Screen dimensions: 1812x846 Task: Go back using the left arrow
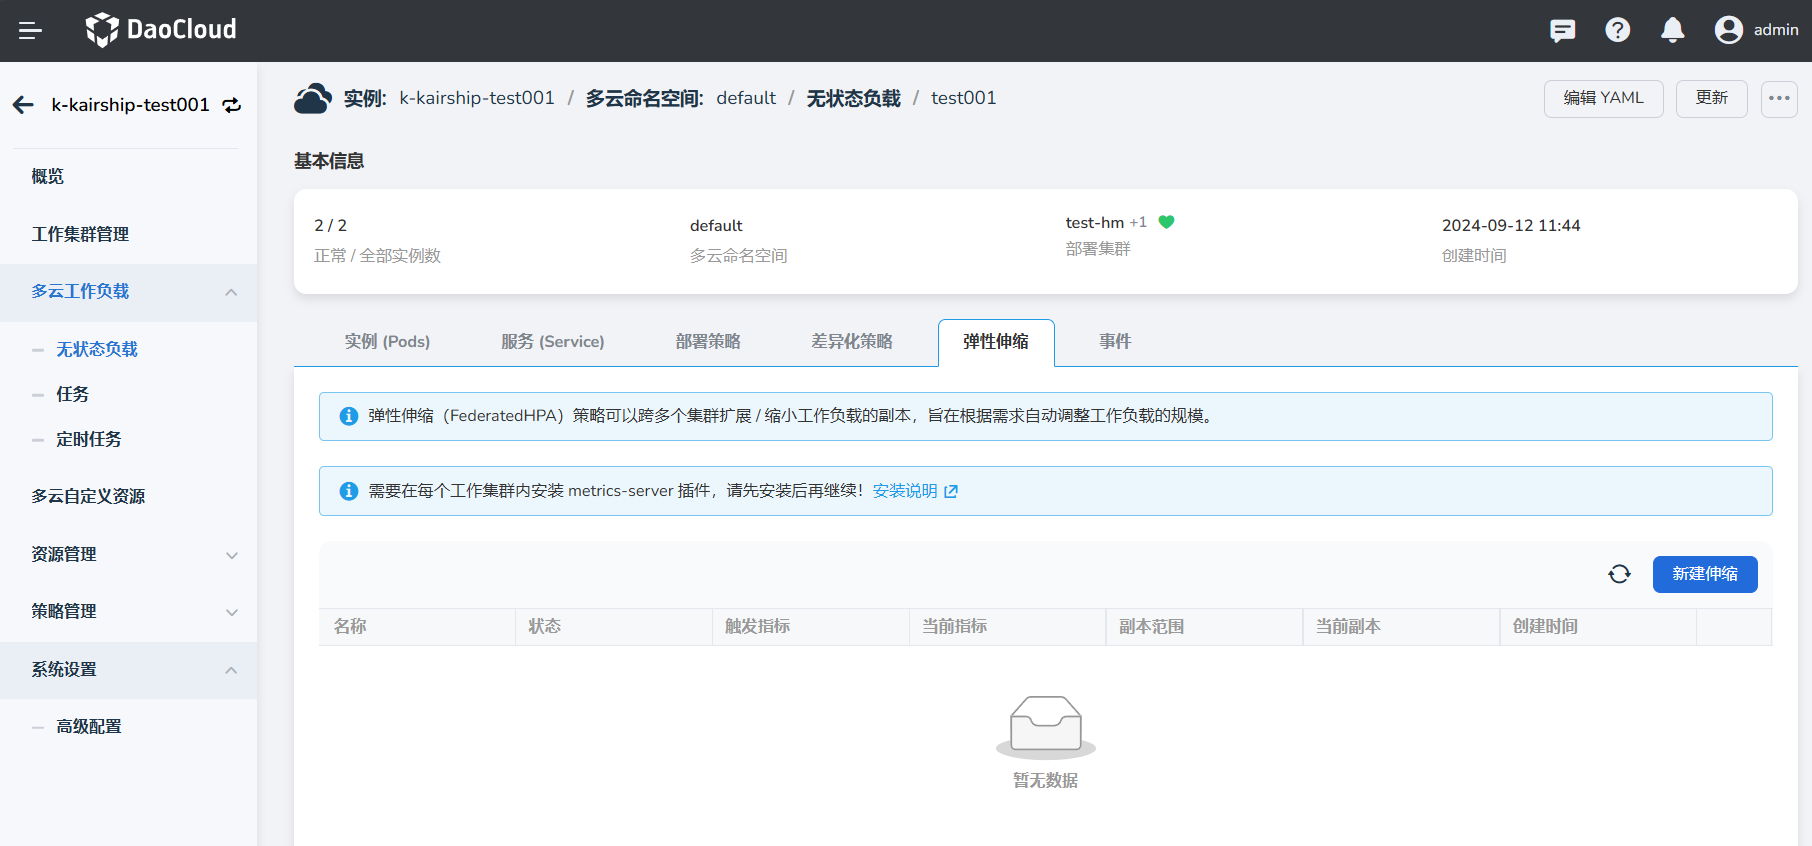[23, 105]
